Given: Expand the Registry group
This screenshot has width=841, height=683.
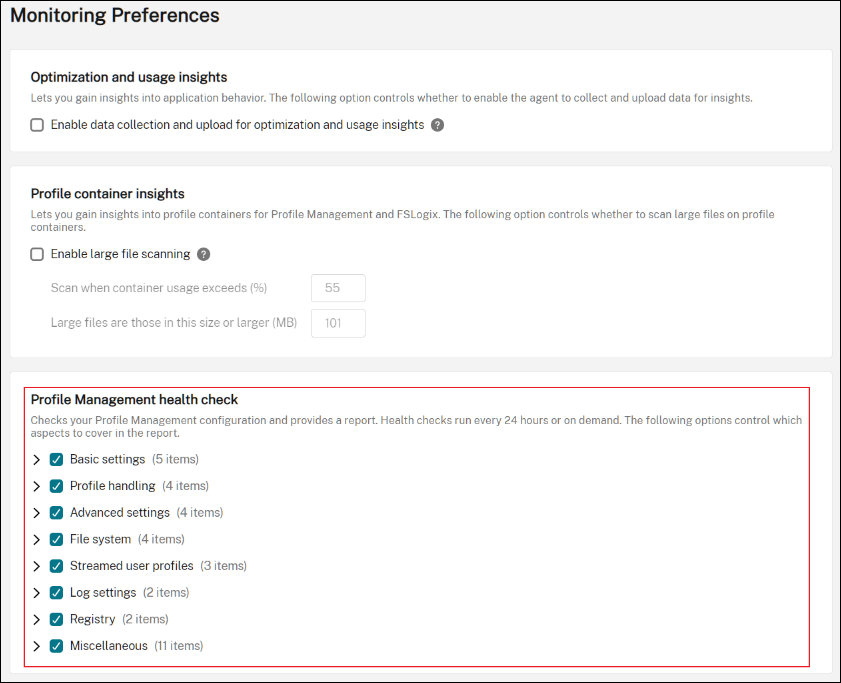Looking at the screenshot, I should pos(36,619).
